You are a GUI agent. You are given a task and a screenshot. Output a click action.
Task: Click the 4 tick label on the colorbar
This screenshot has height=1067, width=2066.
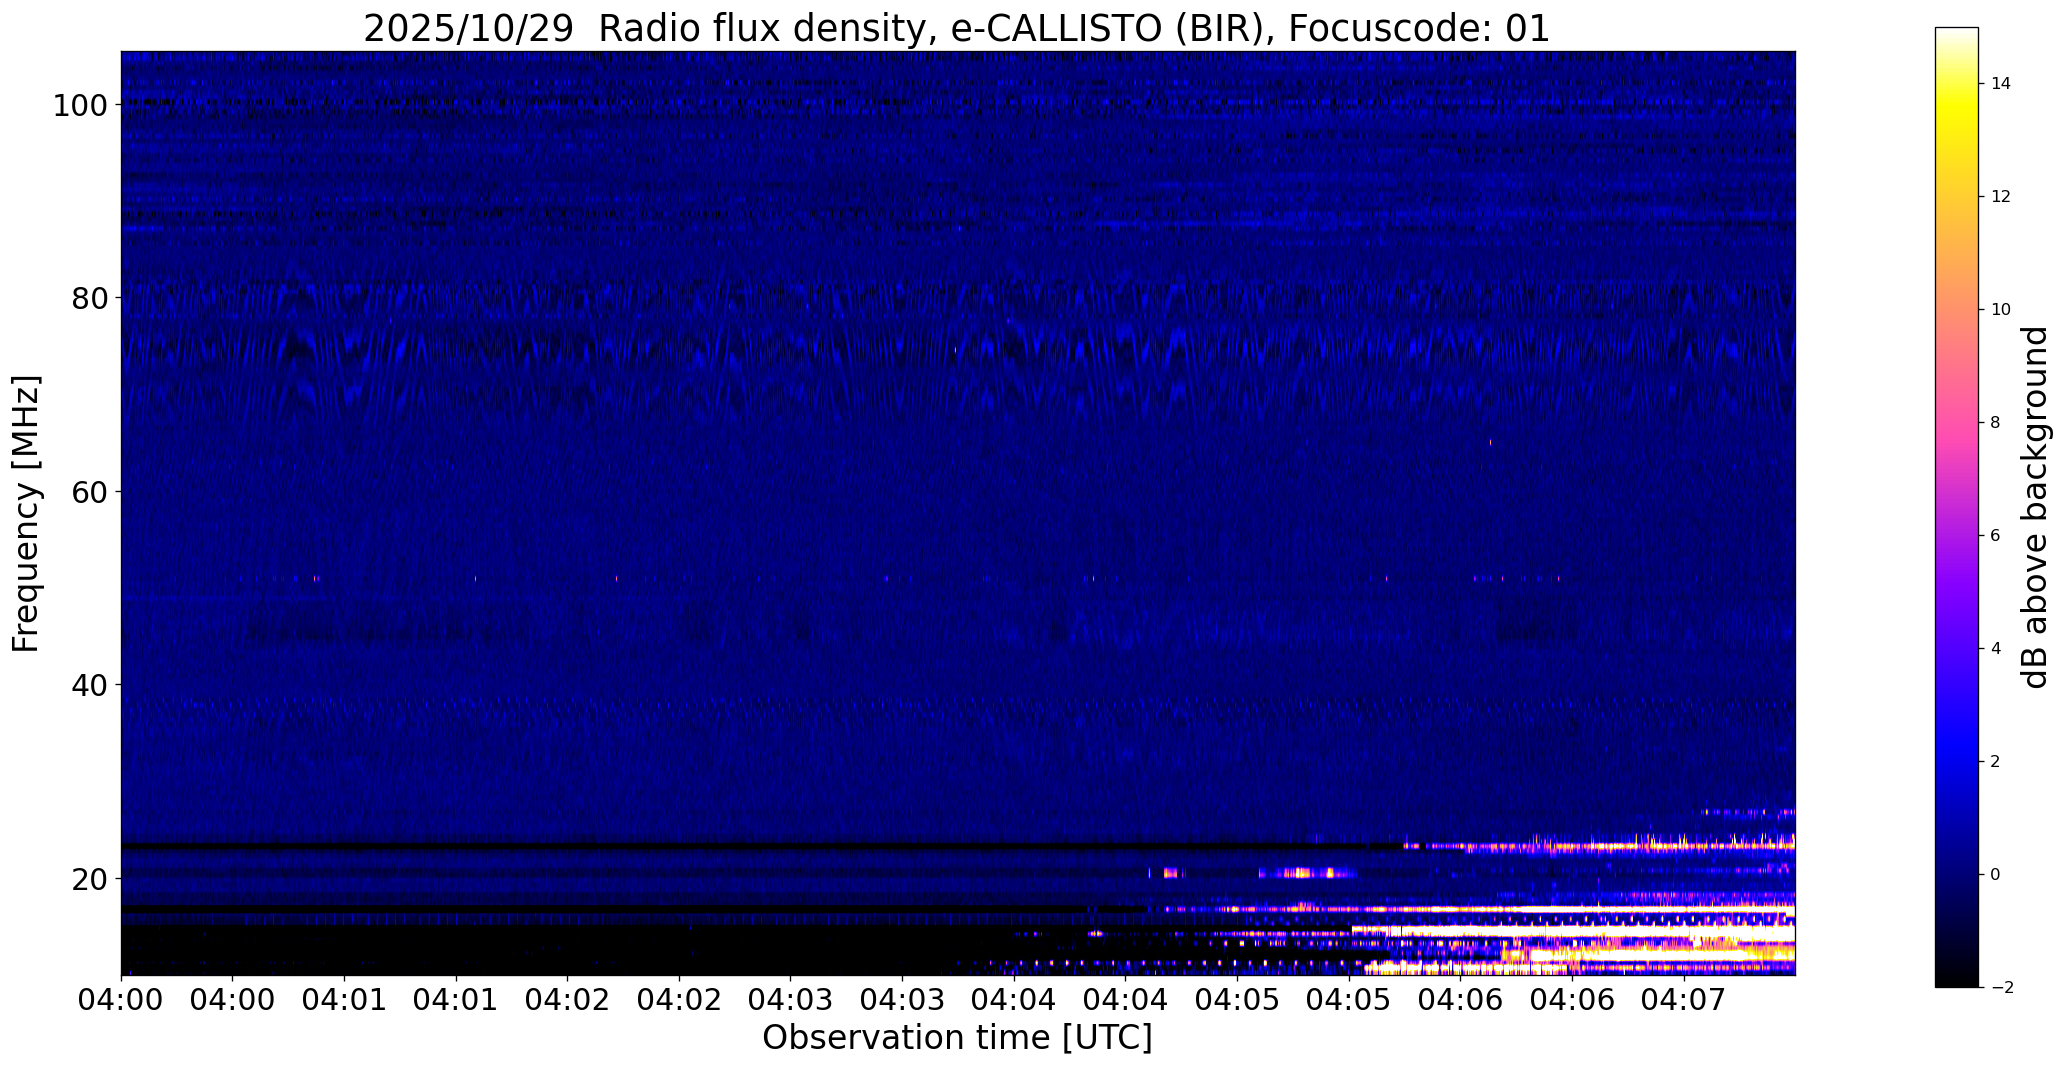[1996, 648]
